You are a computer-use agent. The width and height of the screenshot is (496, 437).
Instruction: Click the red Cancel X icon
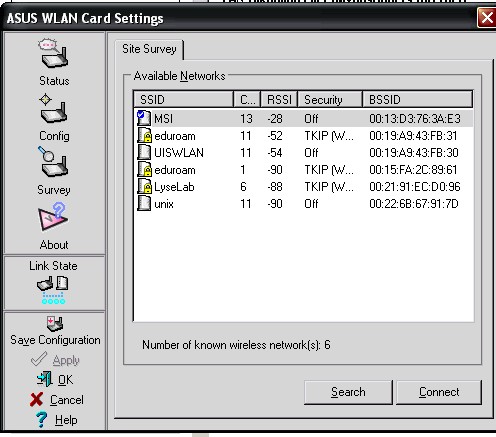(x=36, y=399)
